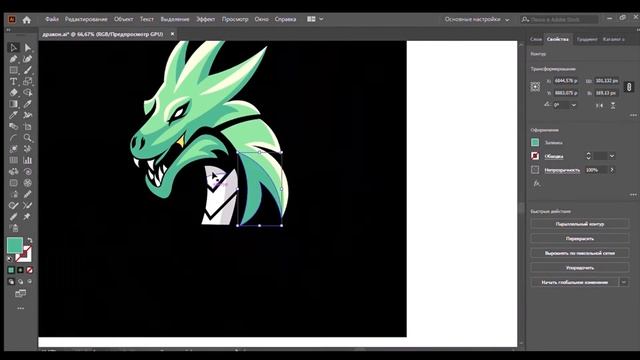Set paint type to solid Color
This screenshot has width=640, height=360.
pyautogui.click(x=11, y=270)
